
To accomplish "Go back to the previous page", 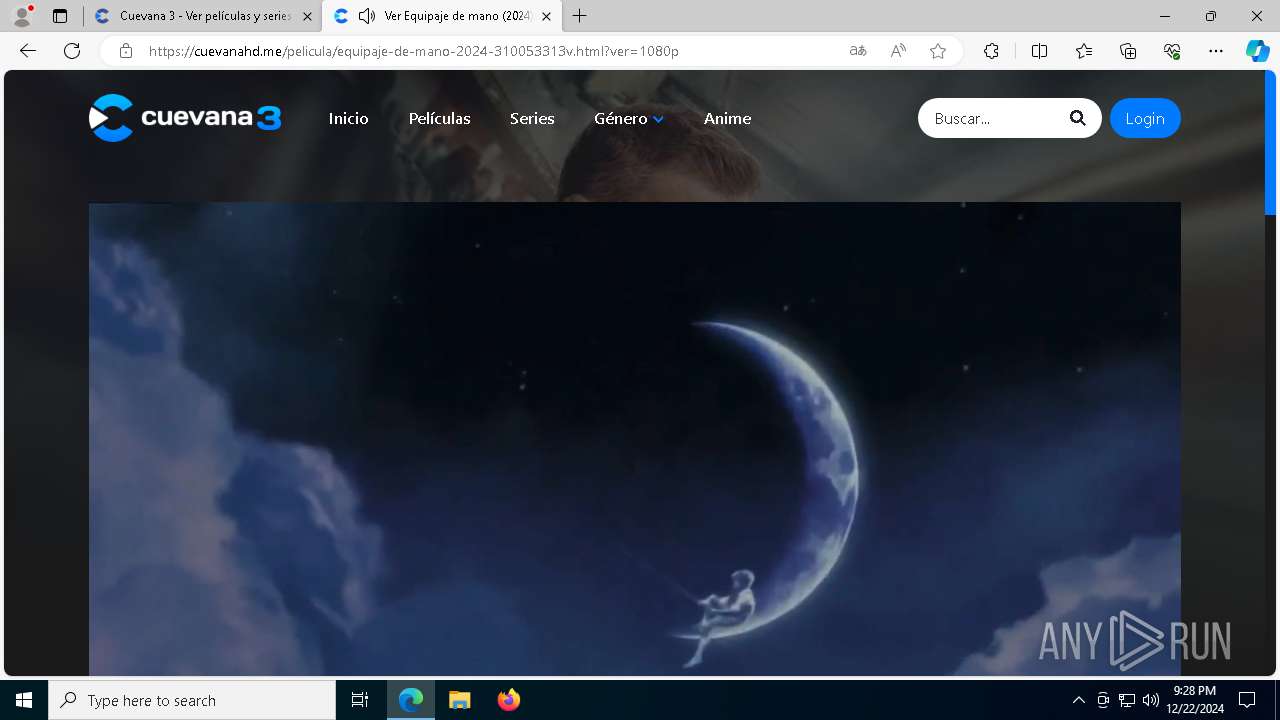I will pos(28,51).
